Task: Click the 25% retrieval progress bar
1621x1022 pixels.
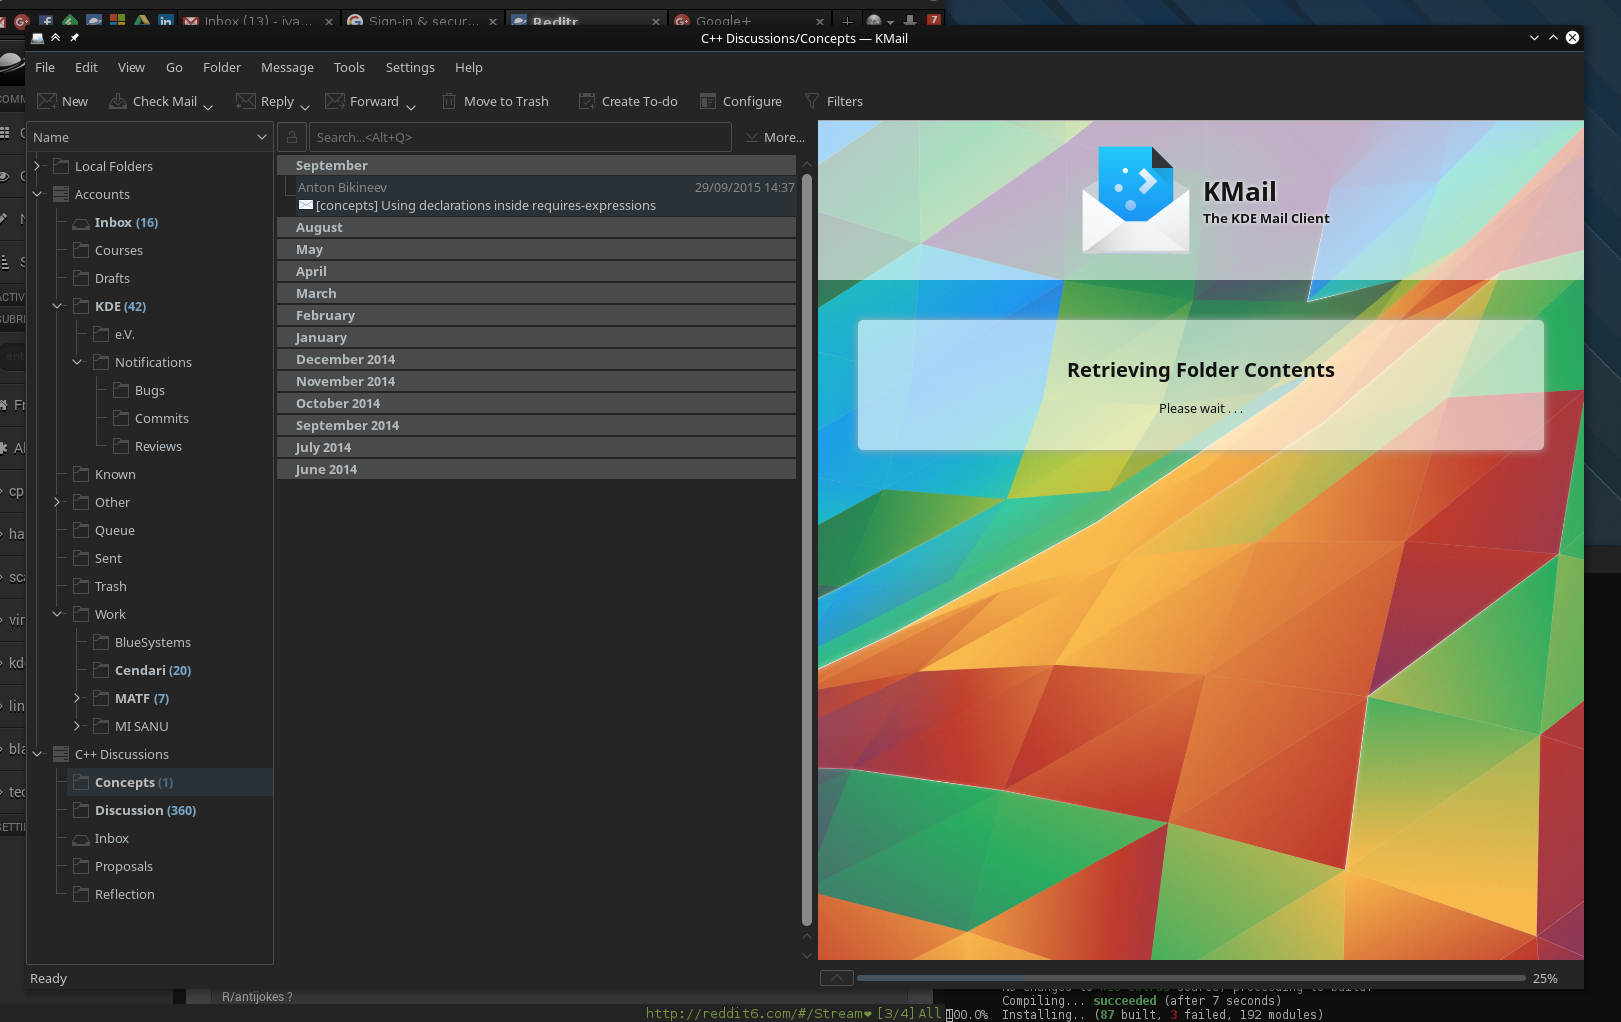Action: pyautogui.click(x=1191, y=978)
